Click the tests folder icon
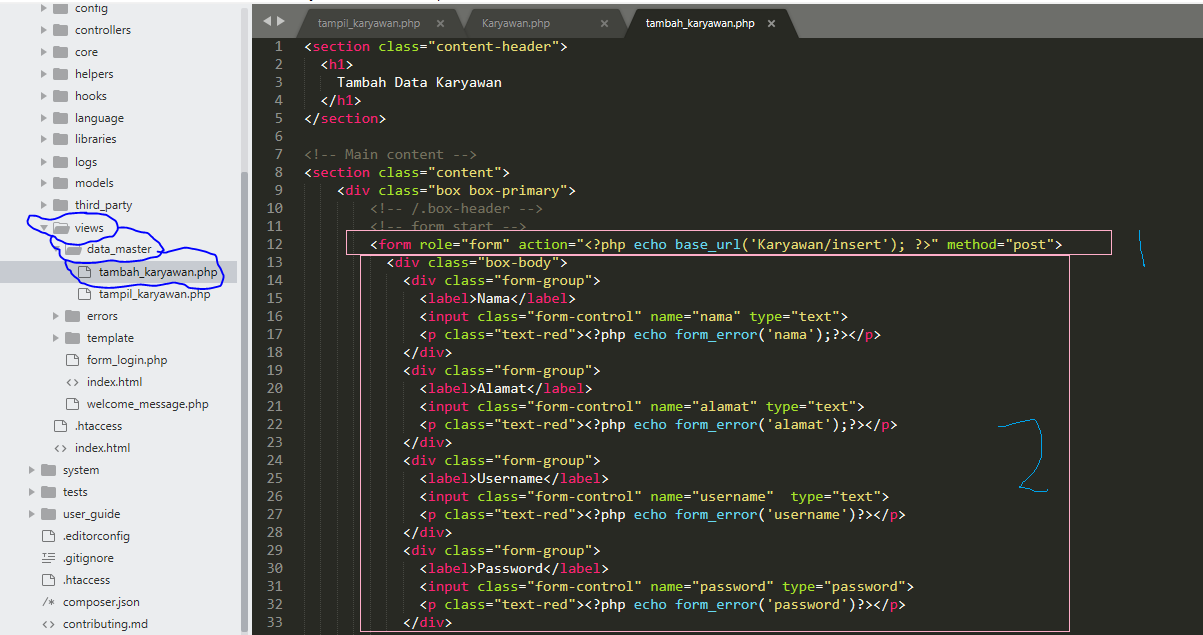This screenshot has height=635, width=1203. pos(49,492)
